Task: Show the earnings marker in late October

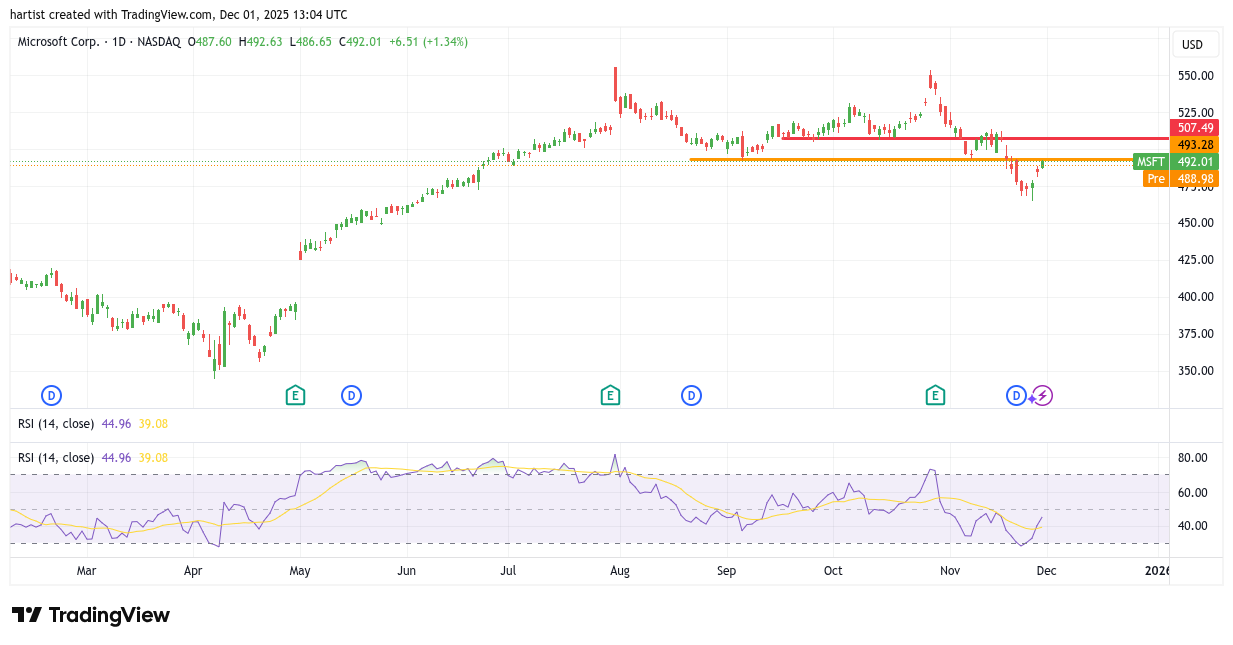Action: (x=935, y=395)
